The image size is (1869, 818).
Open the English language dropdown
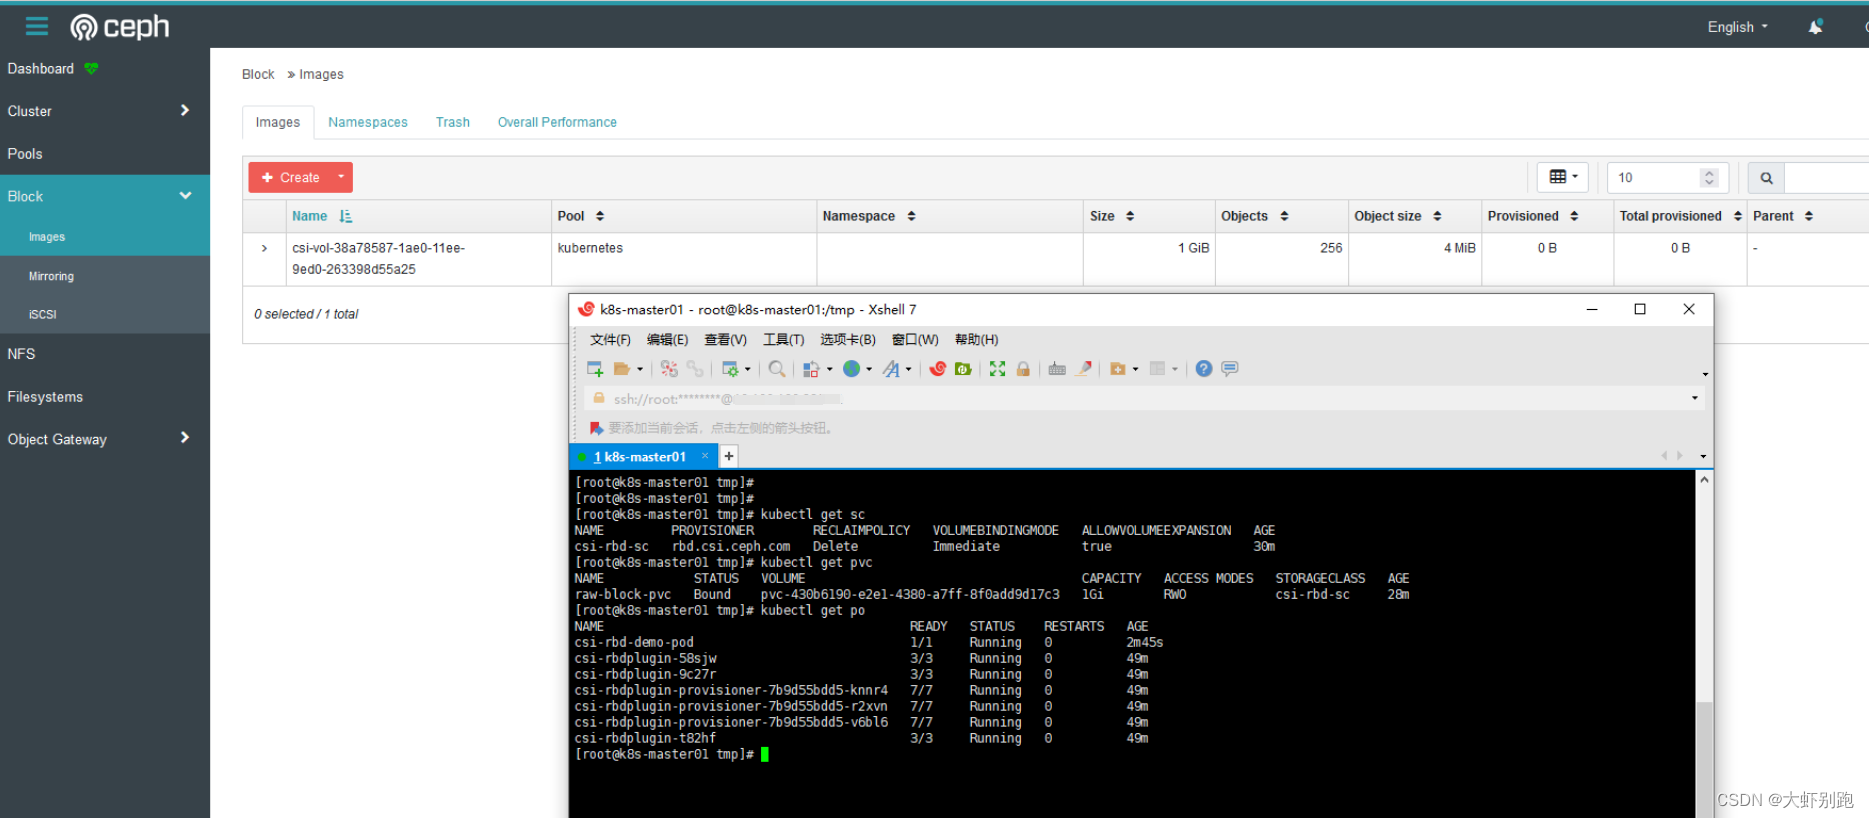pyautogui.click(x=1738, y=27)
